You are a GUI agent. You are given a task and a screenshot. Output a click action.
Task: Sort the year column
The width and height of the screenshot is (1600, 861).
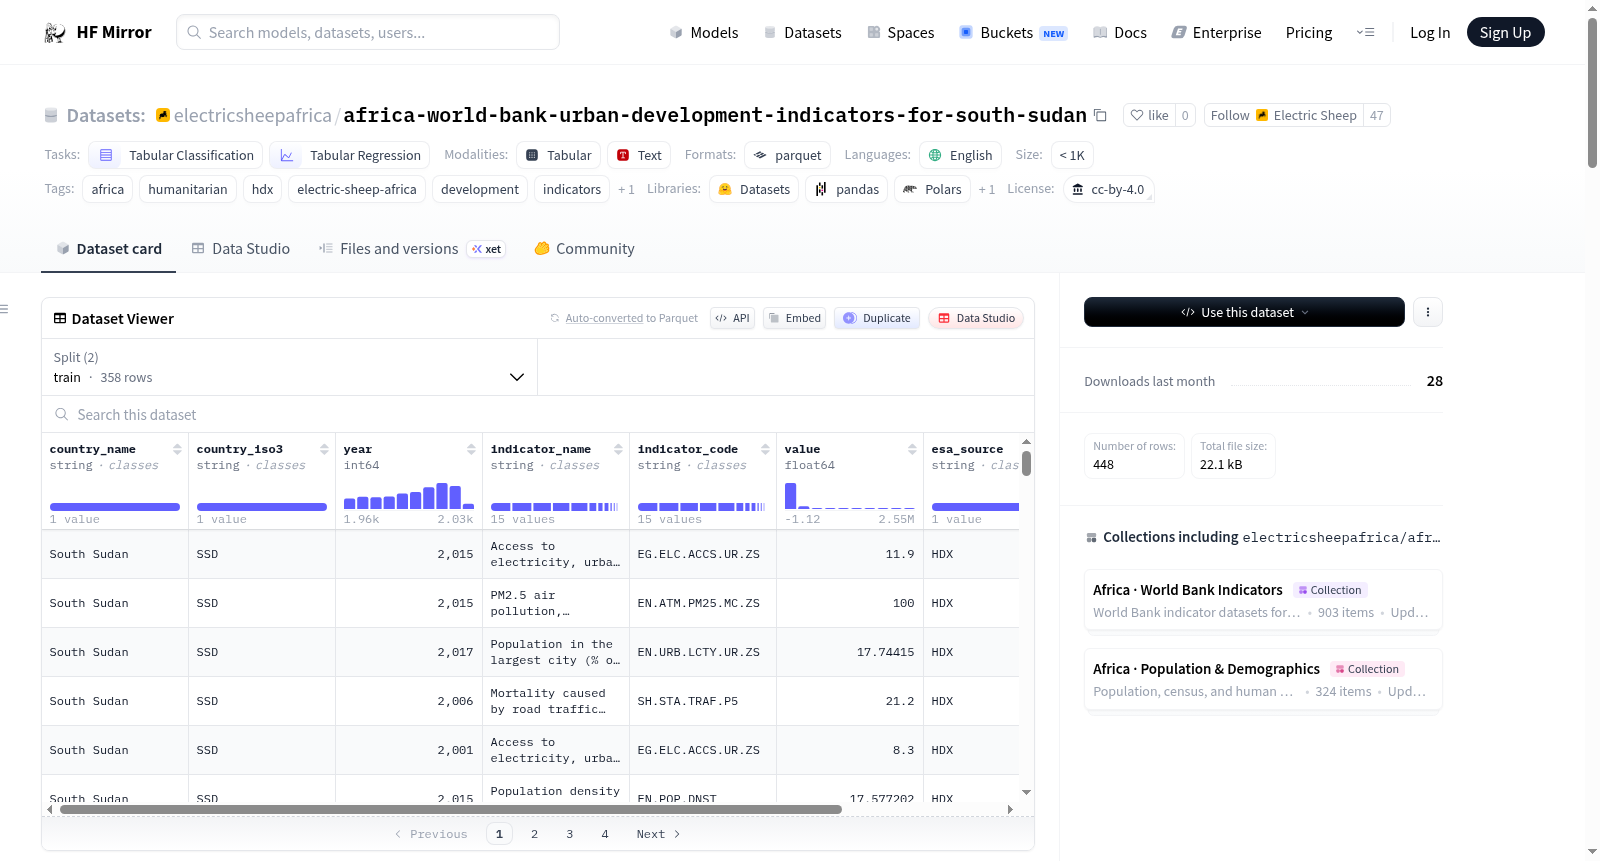[x=471, y=449]
